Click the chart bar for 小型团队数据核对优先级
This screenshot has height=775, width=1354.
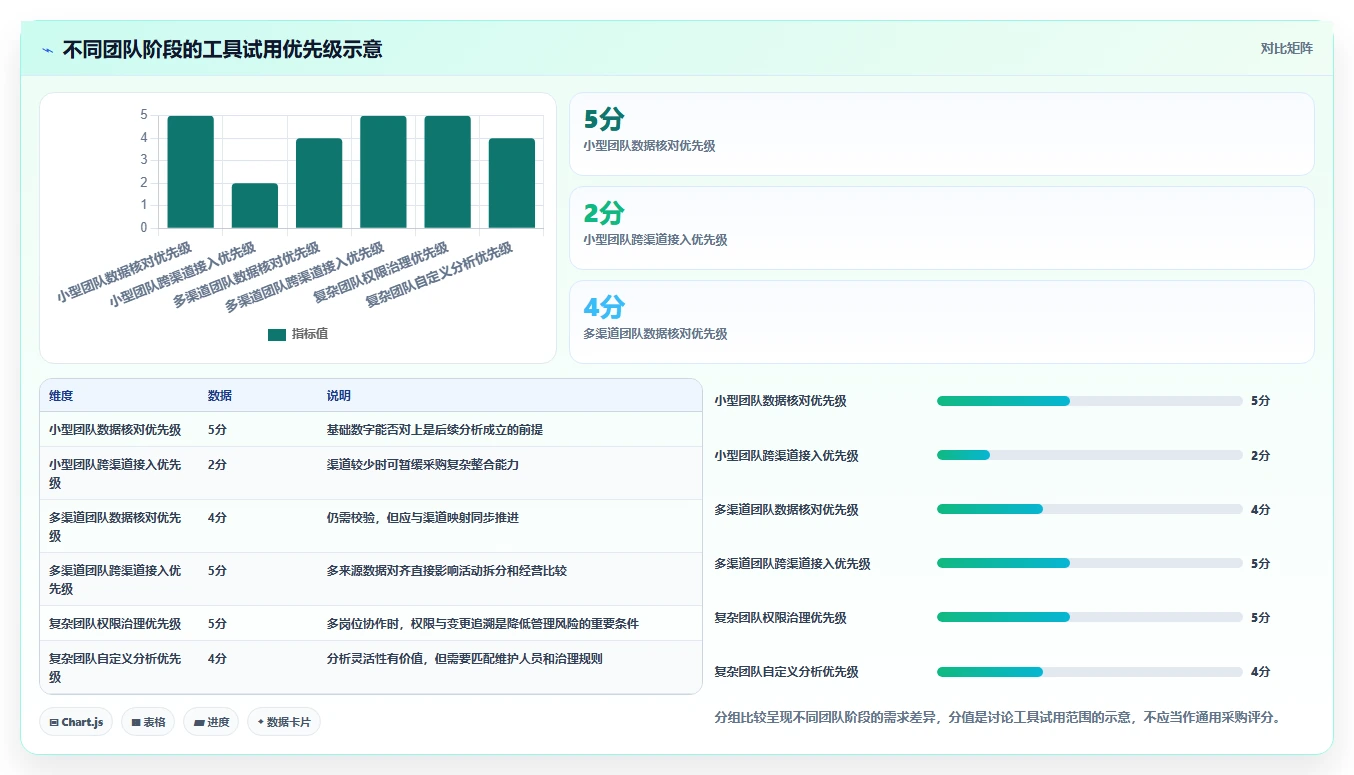[x=190, y=172]
